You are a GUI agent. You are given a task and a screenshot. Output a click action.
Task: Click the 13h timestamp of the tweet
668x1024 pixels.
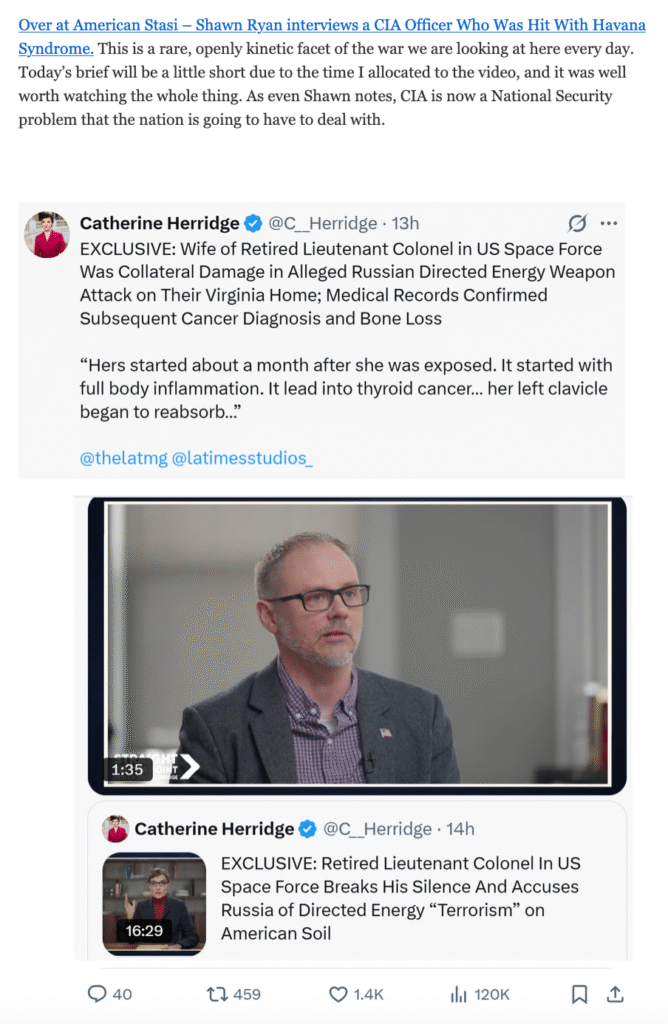405,223
